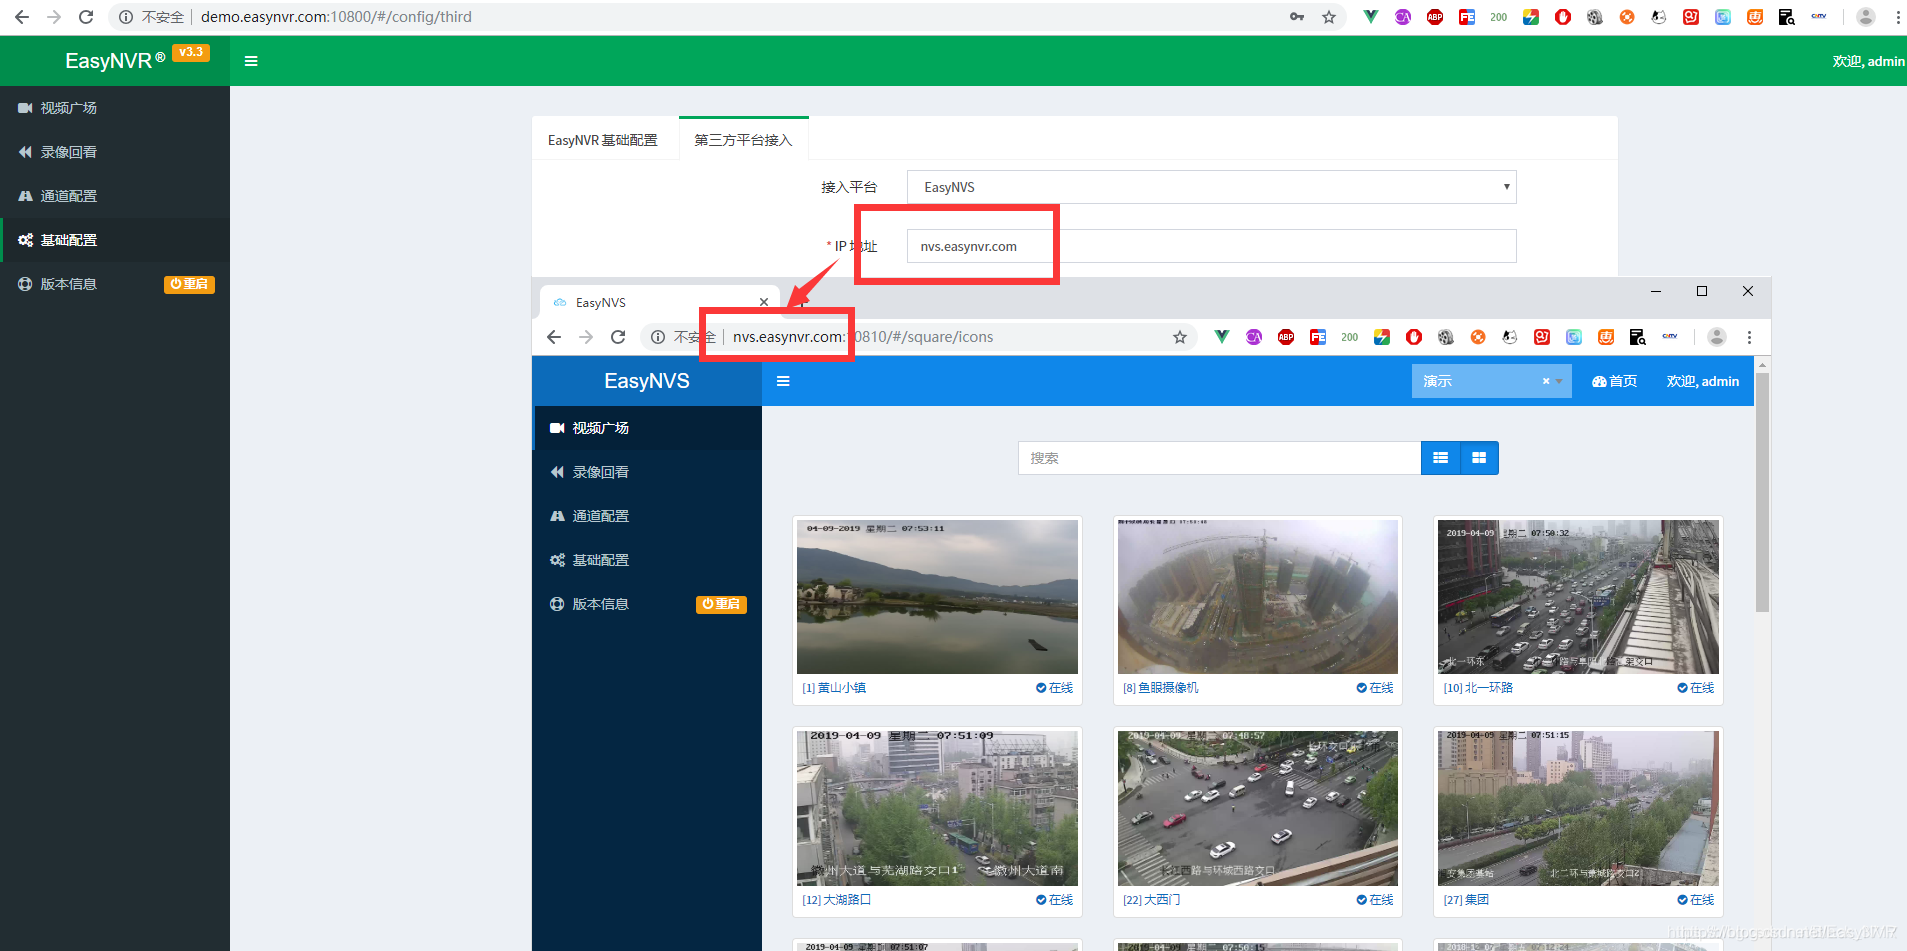Click 欢迎, admin in the EasyNVR header

tap(1869, 61)
